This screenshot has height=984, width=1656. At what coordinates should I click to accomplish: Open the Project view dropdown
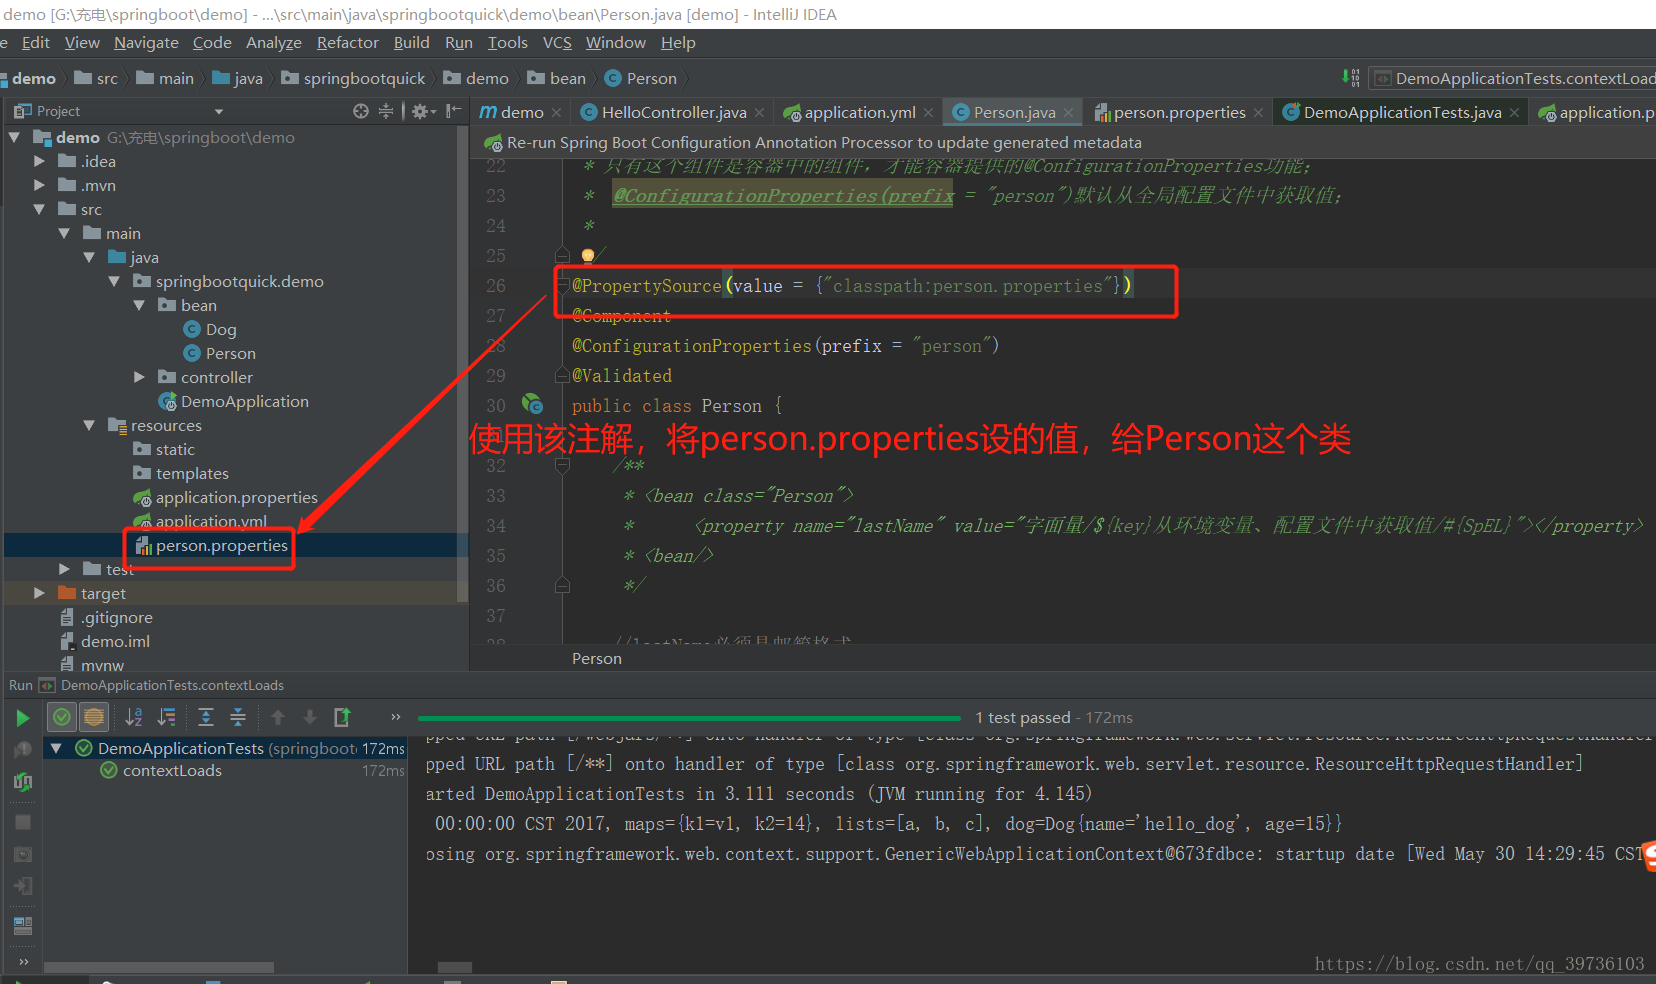(218, 111)
